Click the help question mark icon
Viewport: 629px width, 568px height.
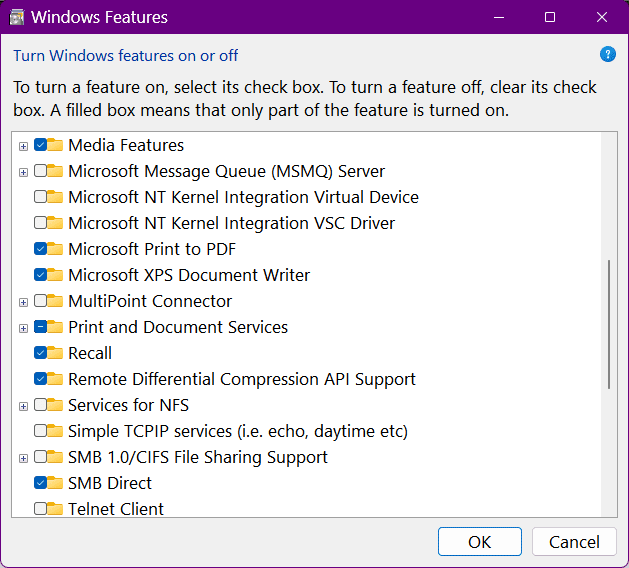607,54
